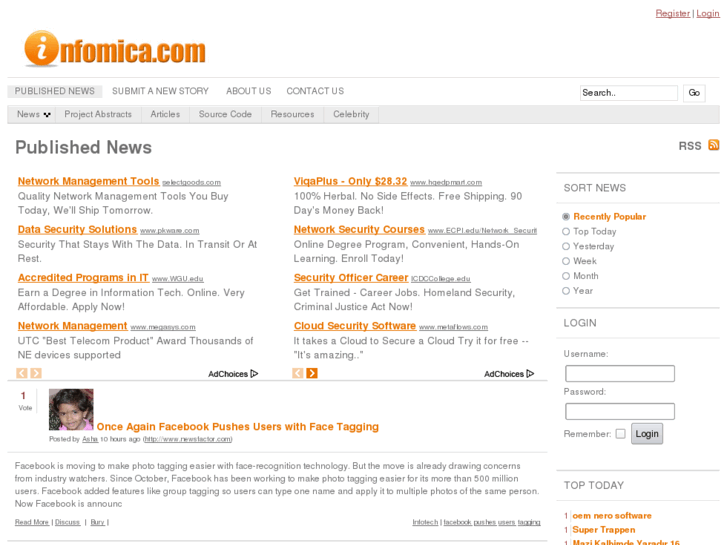Image resolution: width=727 pixels, height=545 pixels.
Task: Click the Go search button
Action: tap(694, 93)
